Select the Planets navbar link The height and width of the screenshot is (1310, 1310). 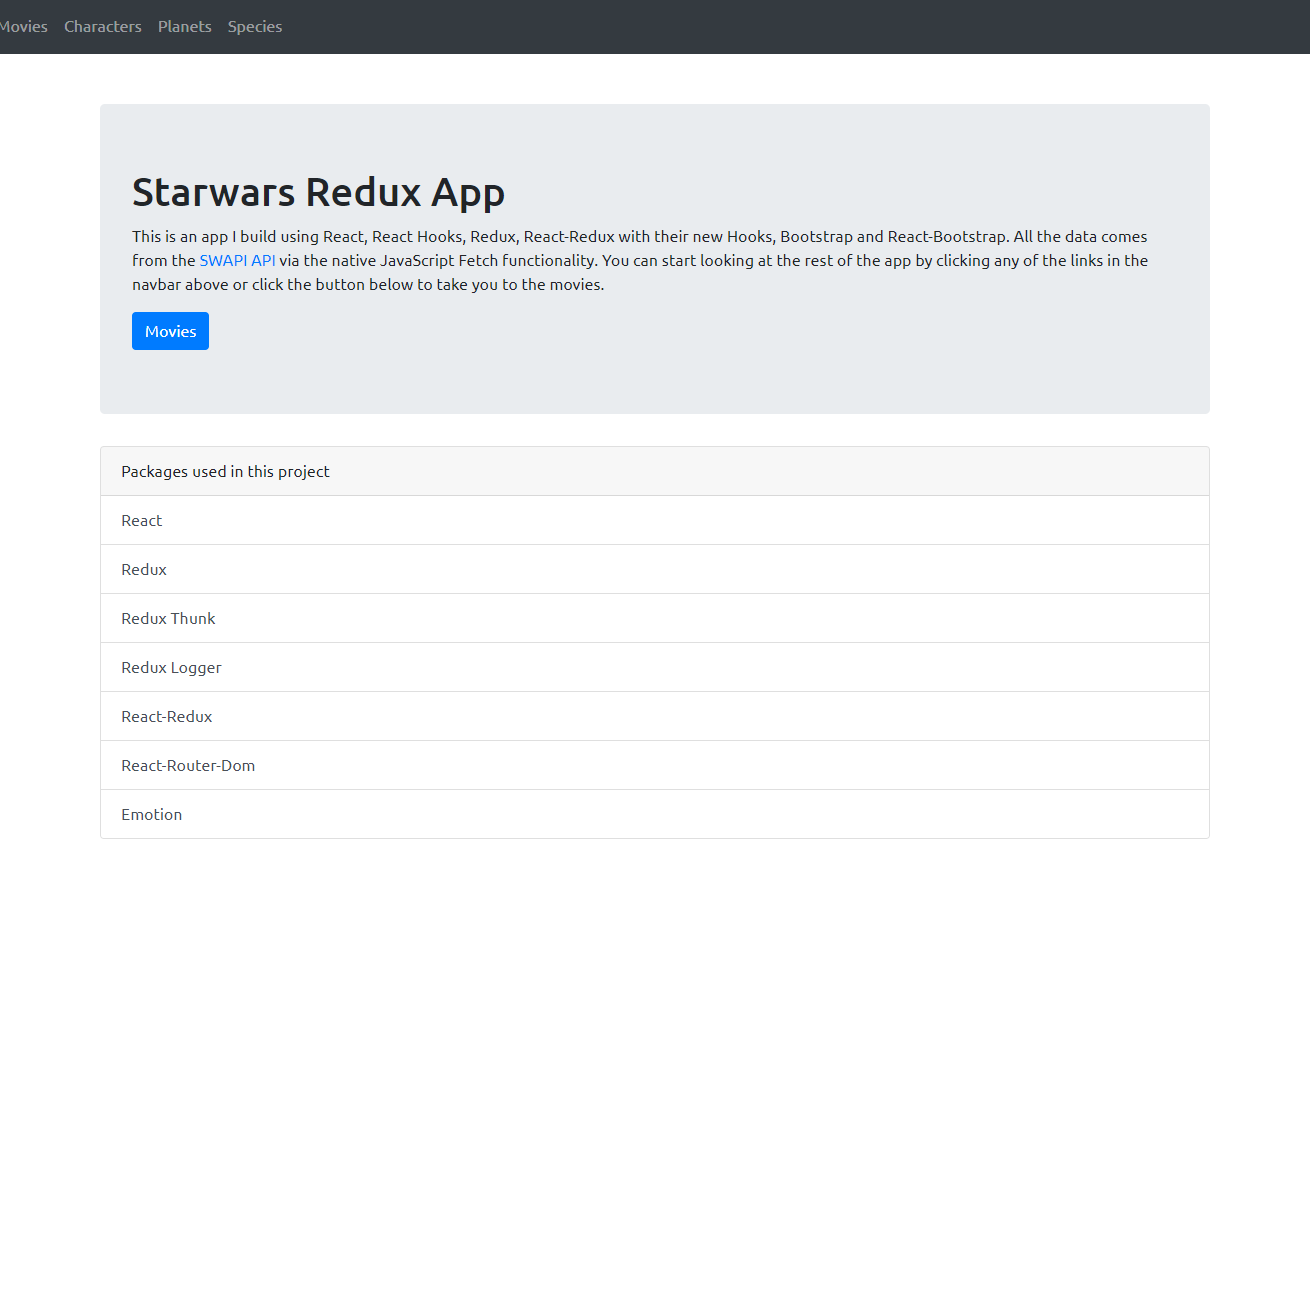[185, 27]
